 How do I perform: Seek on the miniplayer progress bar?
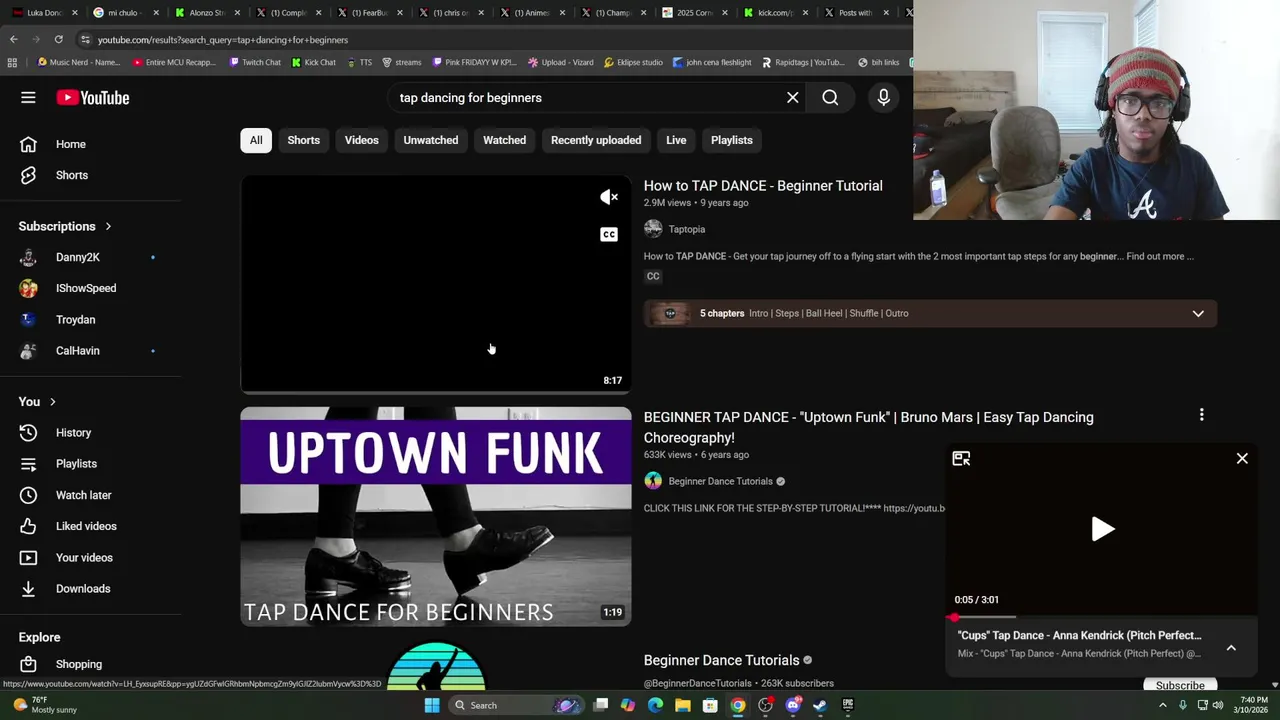coord(1101,617)
